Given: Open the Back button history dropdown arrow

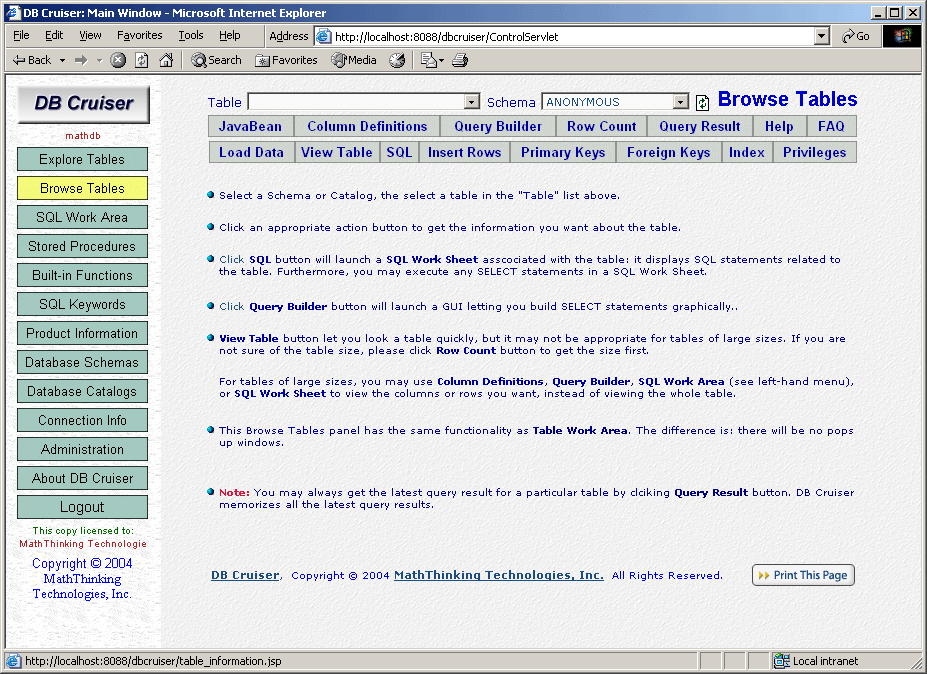Looking at the screenshot, I should (x=62, y=60).
